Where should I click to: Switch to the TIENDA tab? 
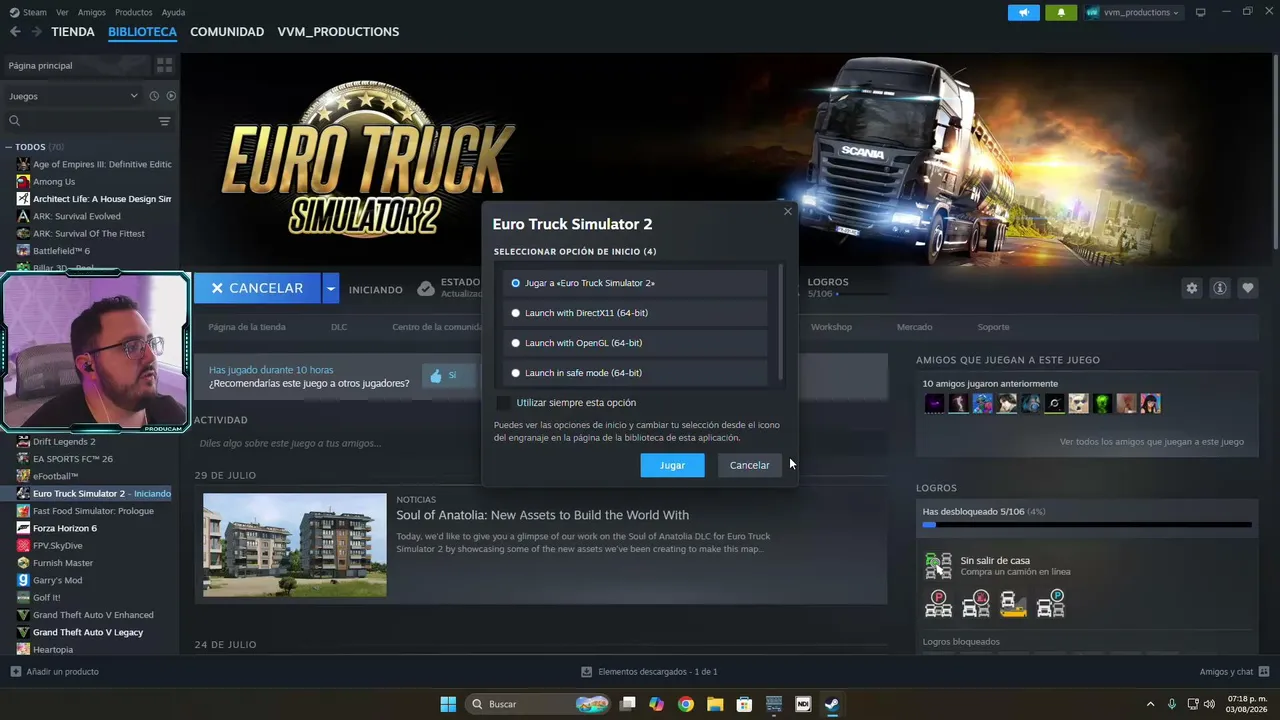tap(73, 32)
